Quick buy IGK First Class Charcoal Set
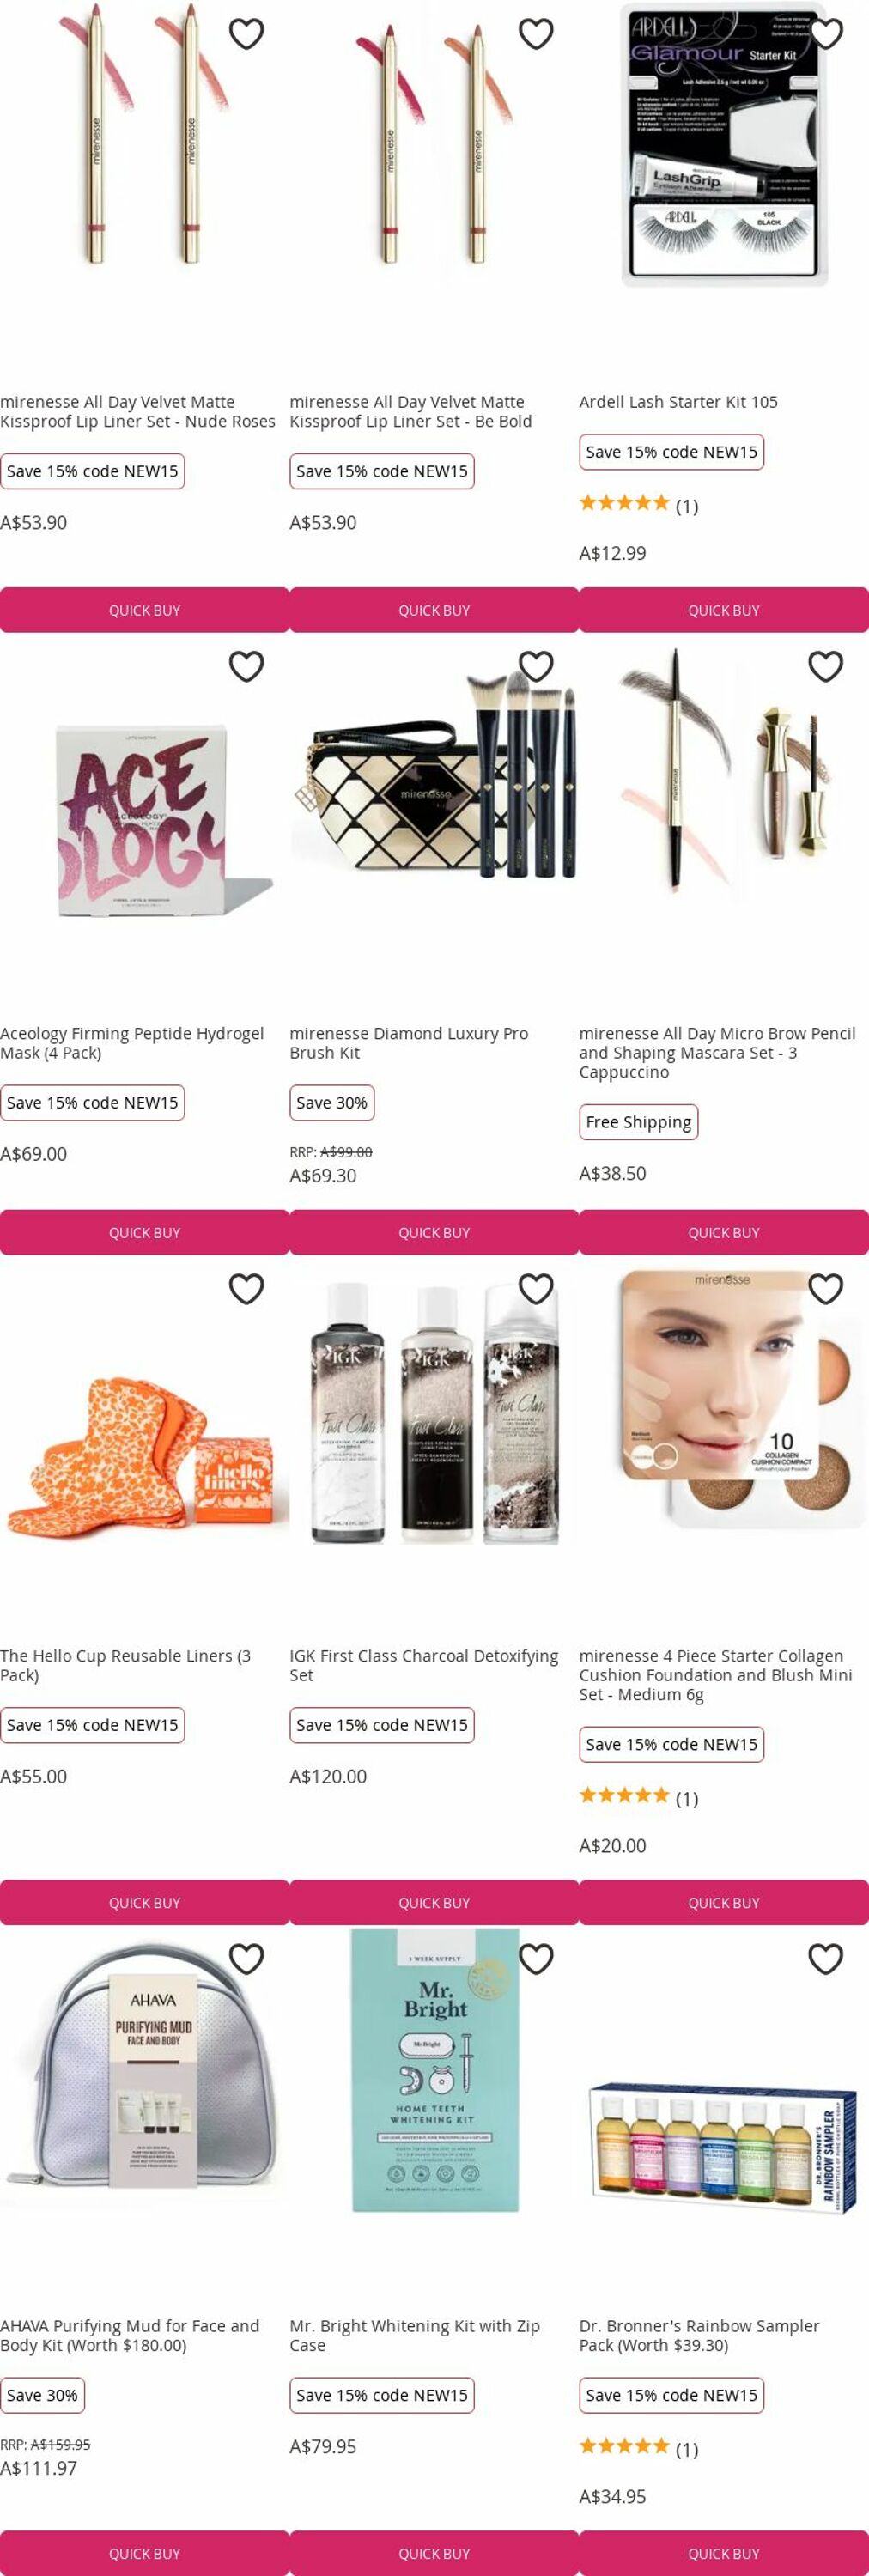The width and height of the screenshot is (869, 2576). [434, 1903]
